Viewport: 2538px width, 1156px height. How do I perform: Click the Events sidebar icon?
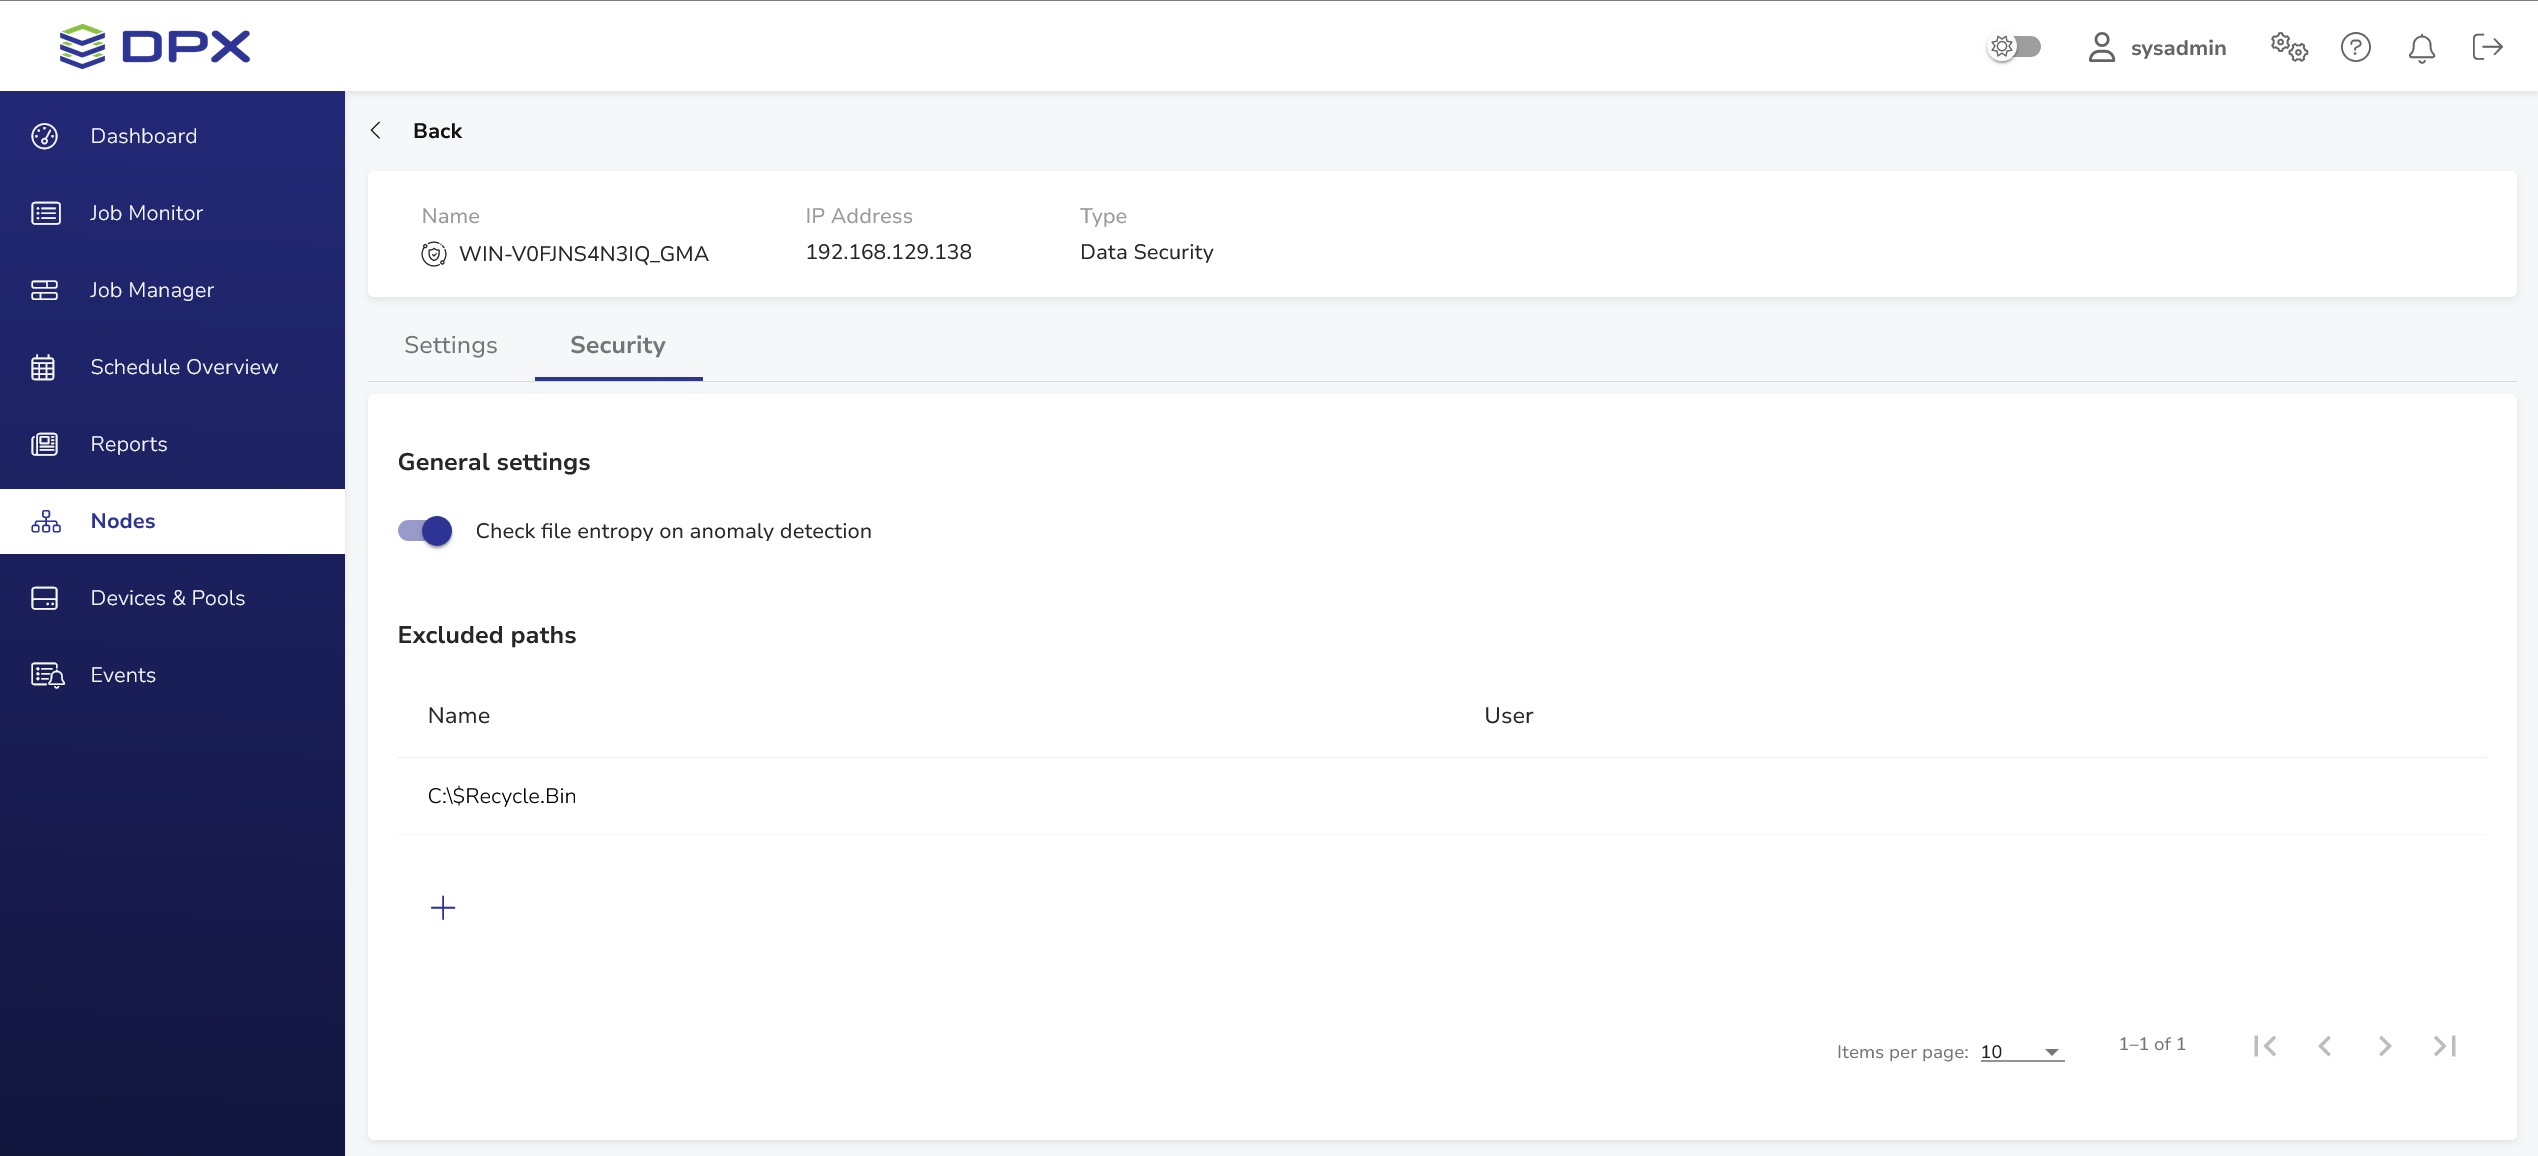[47, 675]
